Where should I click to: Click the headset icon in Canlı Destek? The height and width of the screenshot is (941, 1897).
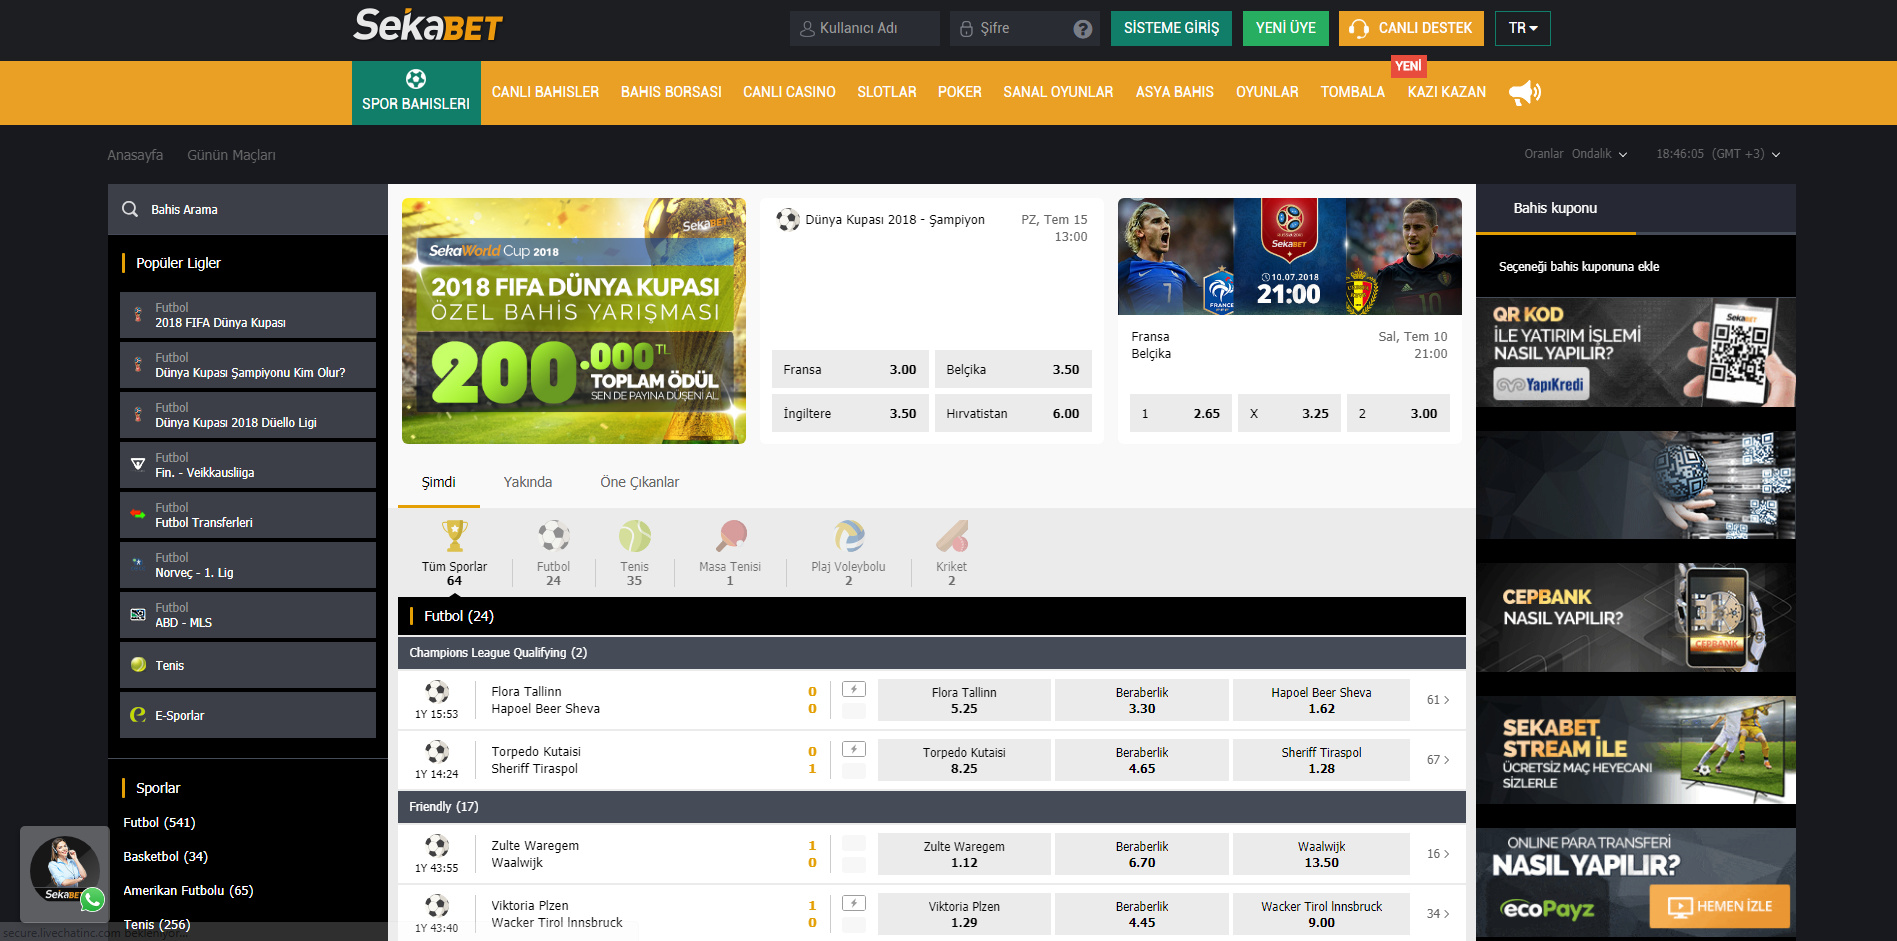pyautogui.click(x=1358, y=29)
